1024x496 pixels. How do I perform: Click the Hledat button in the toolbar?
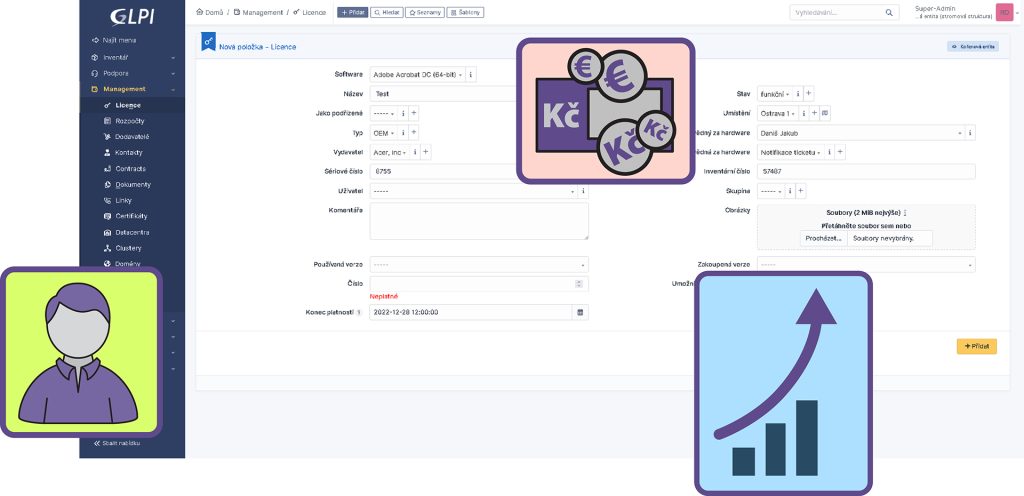click(387, 13)
